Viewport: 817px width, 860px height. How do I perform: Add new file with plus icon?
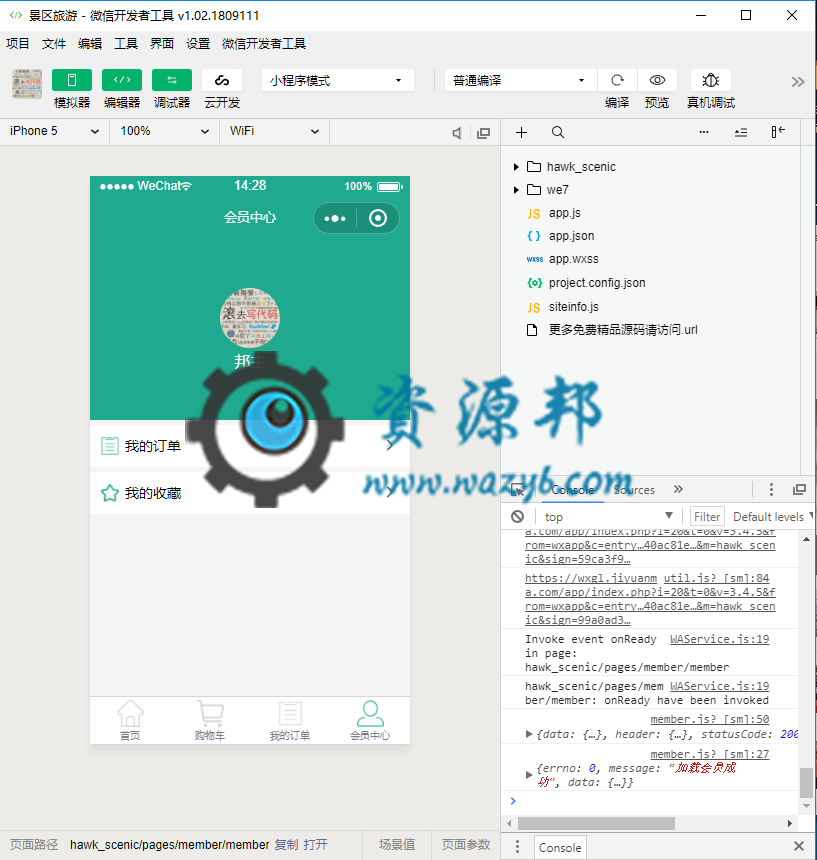[521, 132]
